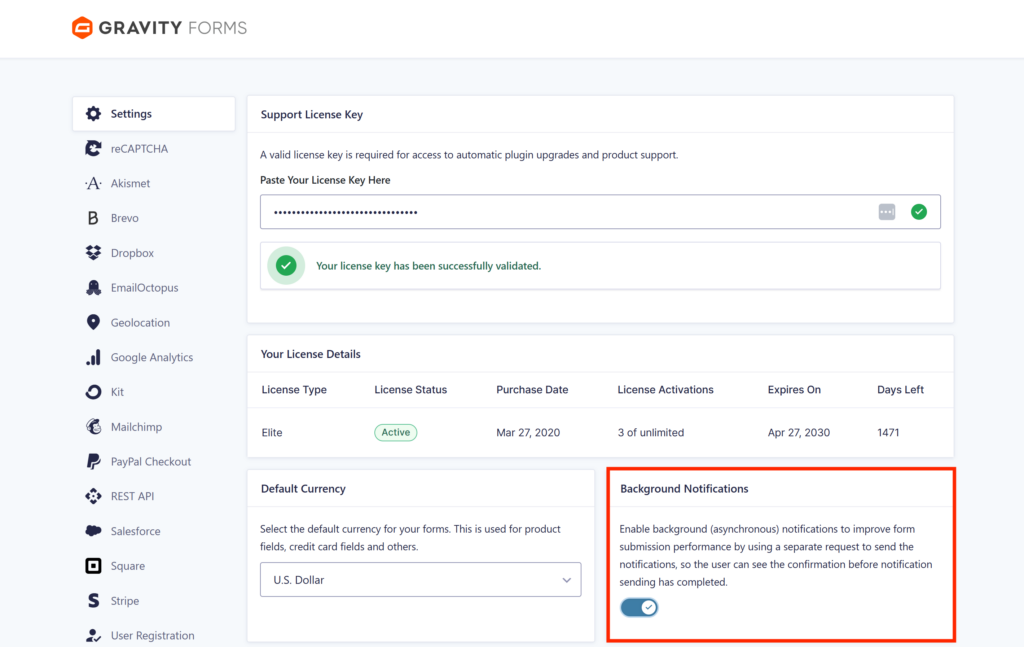1024x647 pixels.
Task: Click the Dropbox add-on icon
Action: click(x=93, y=252)
